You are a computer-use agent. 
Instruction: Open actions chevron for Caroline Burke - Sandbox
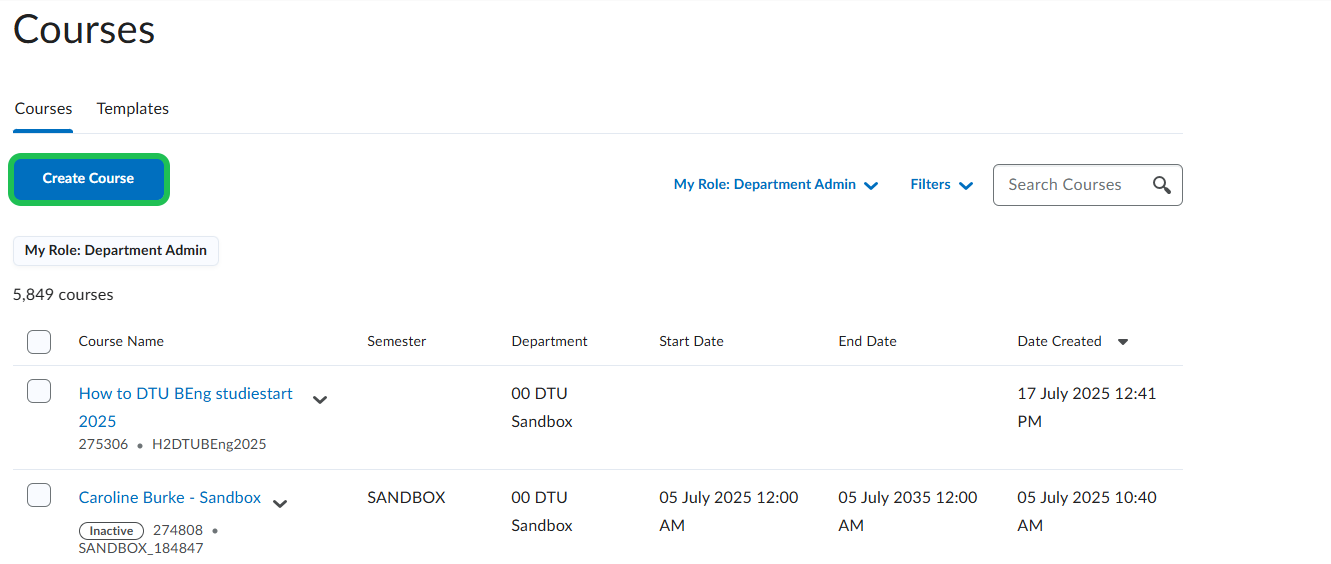point(280,503)
